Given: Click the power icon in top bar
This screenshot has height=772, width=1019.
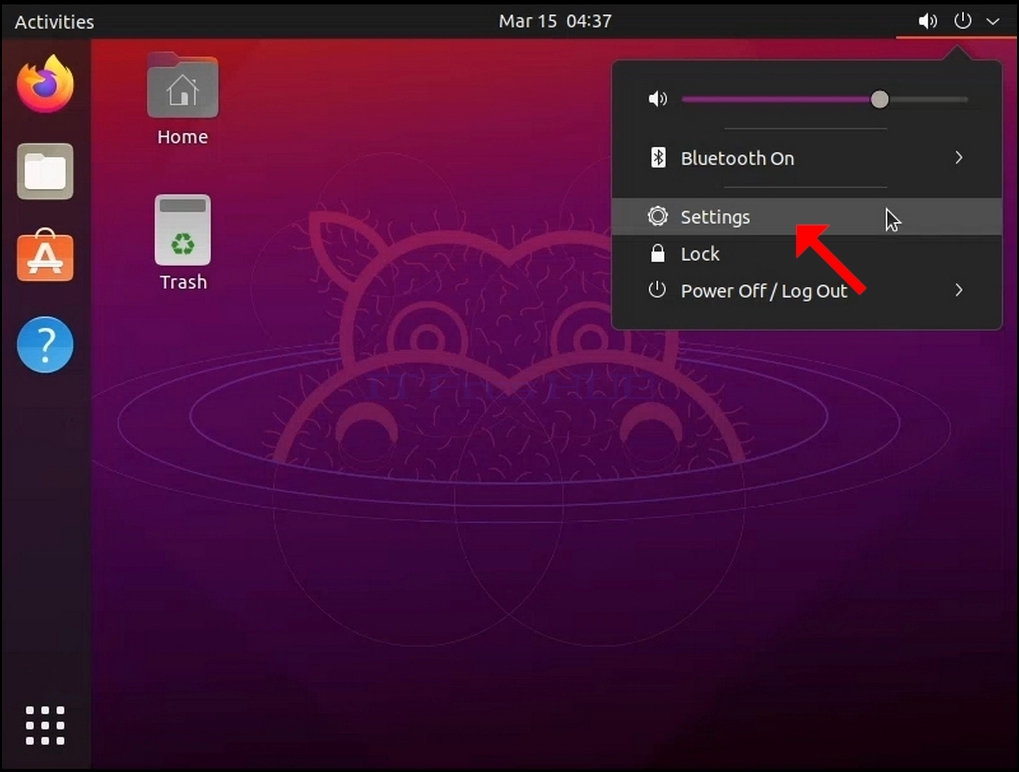Looking at the screenshot, I should [962, 21].
